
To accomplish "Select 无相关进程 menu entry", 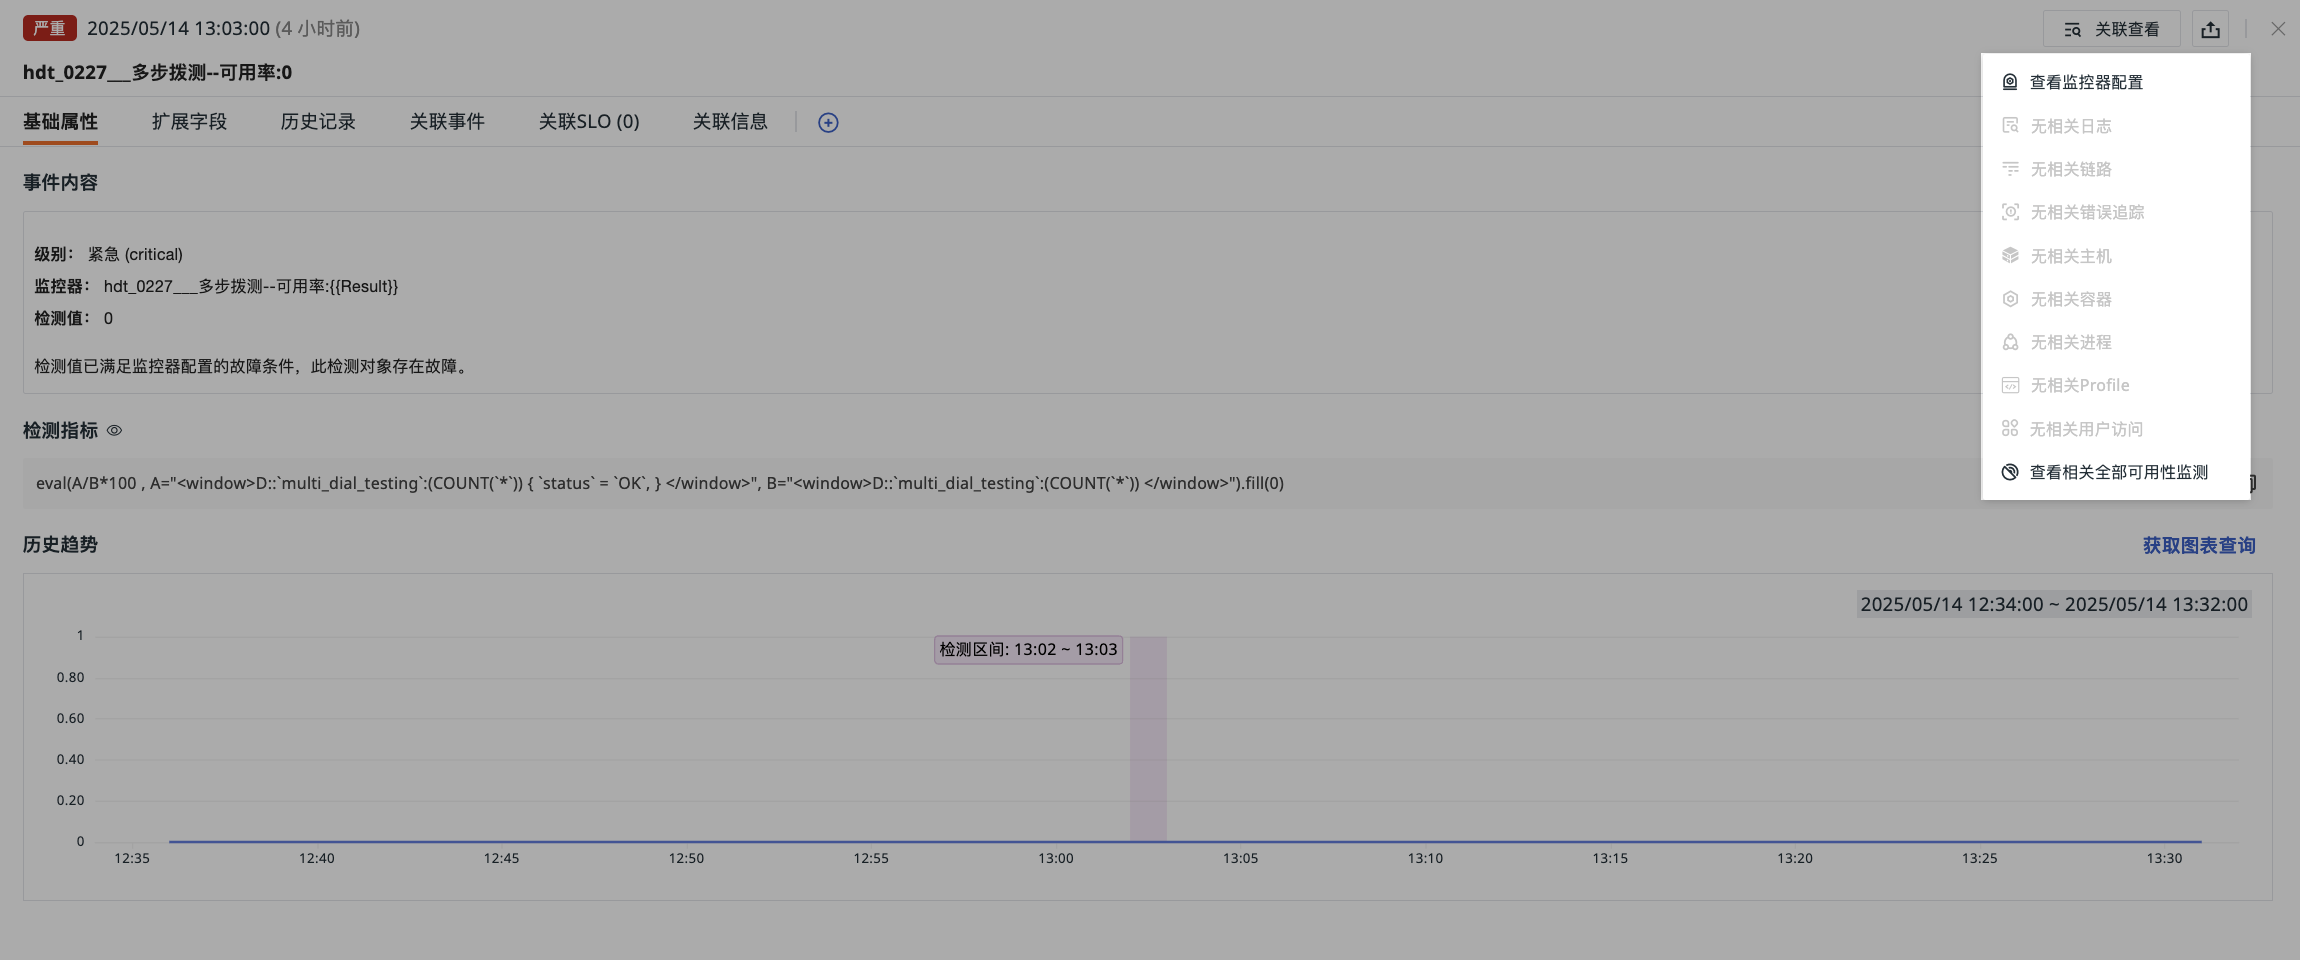I will pos(2115,342).
